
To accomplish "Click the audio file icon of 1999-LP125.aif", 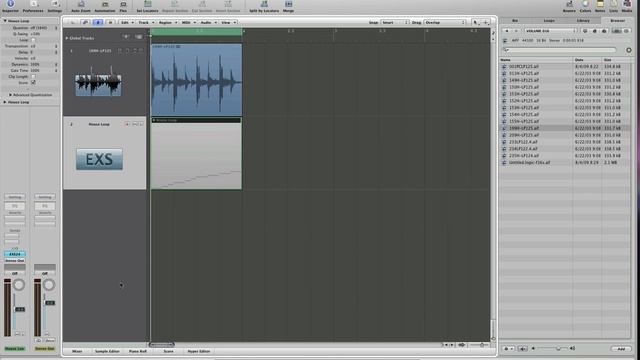I will 504,128.
